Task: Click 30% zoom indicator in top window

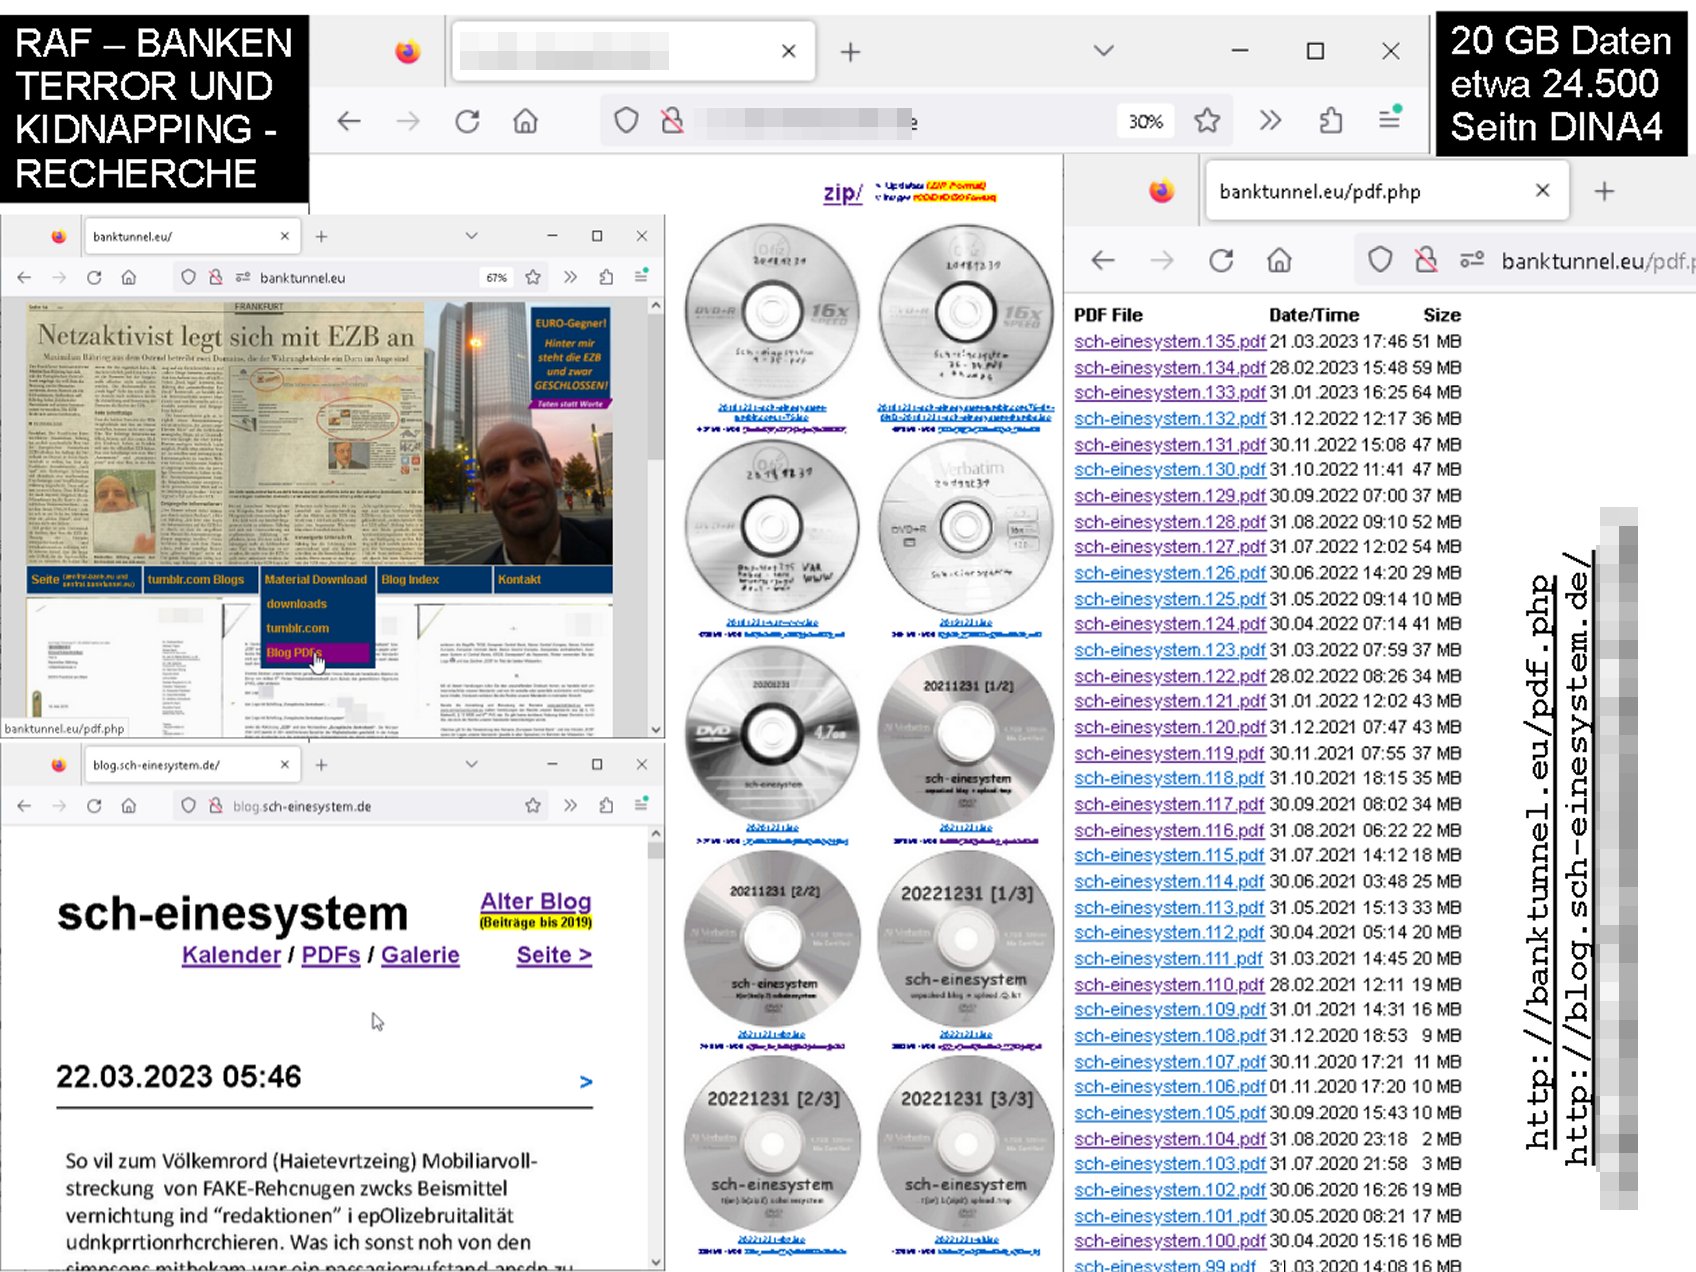Action: coord(1145,122)
